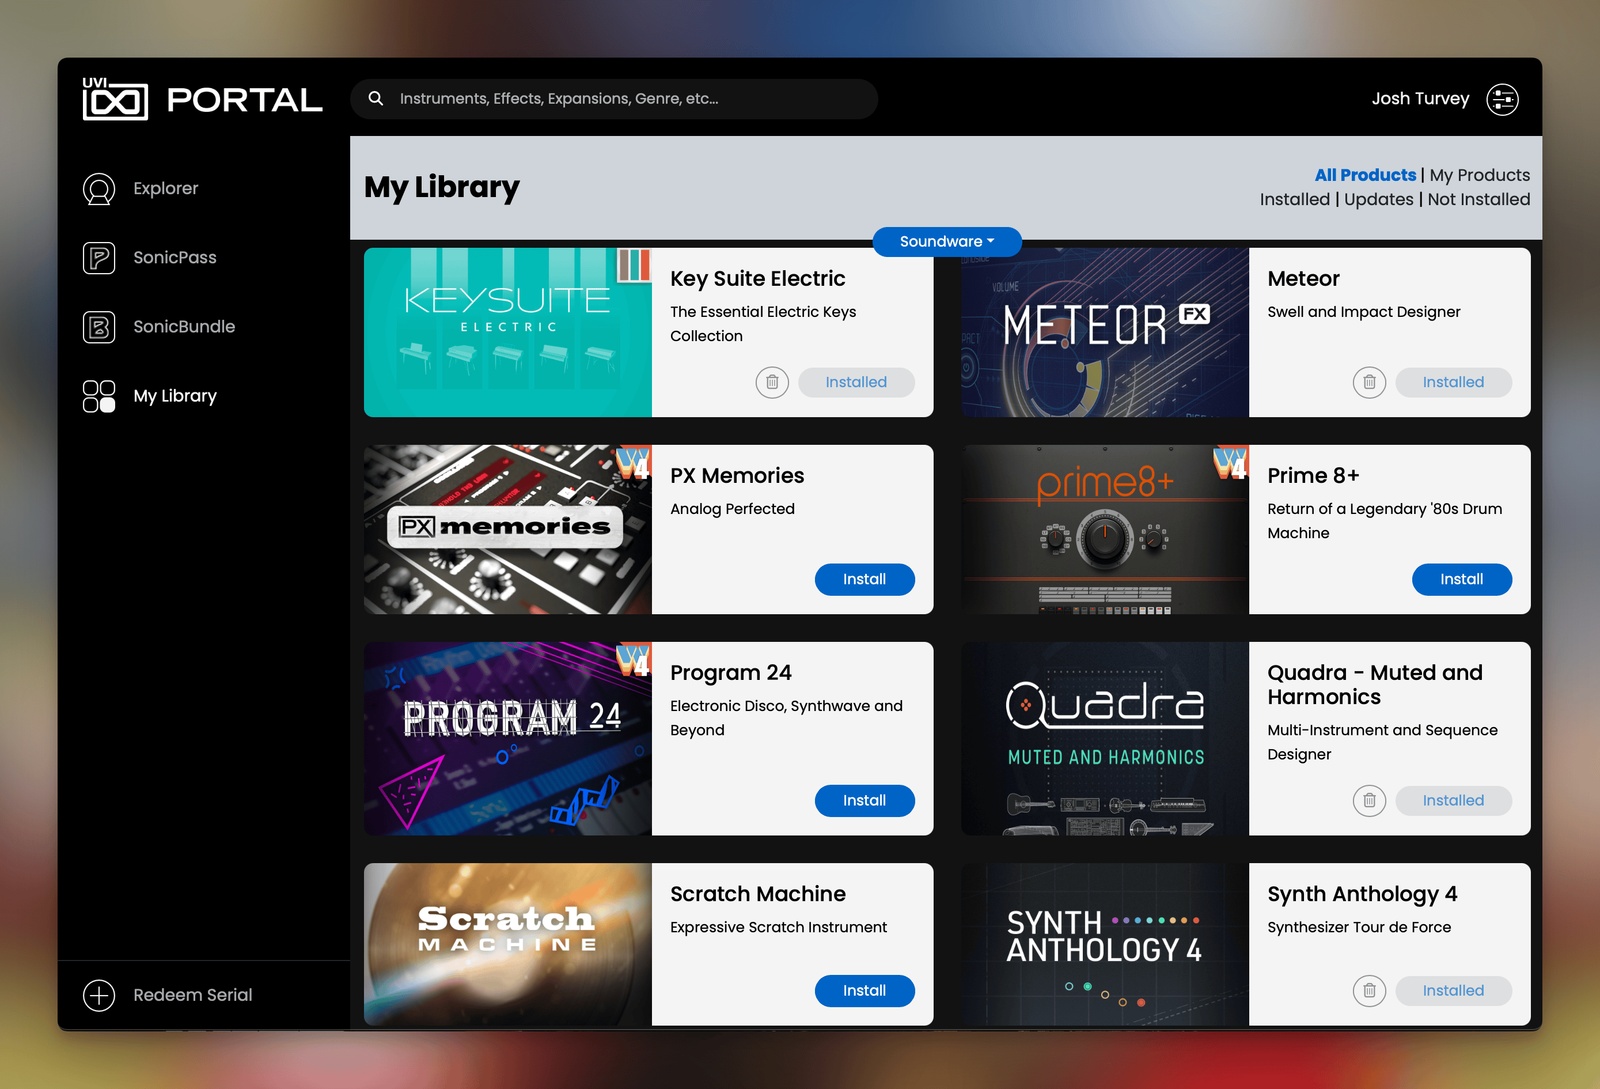Open the Scratch Machine thumbnail
1600x1089 pixels.
508,944
